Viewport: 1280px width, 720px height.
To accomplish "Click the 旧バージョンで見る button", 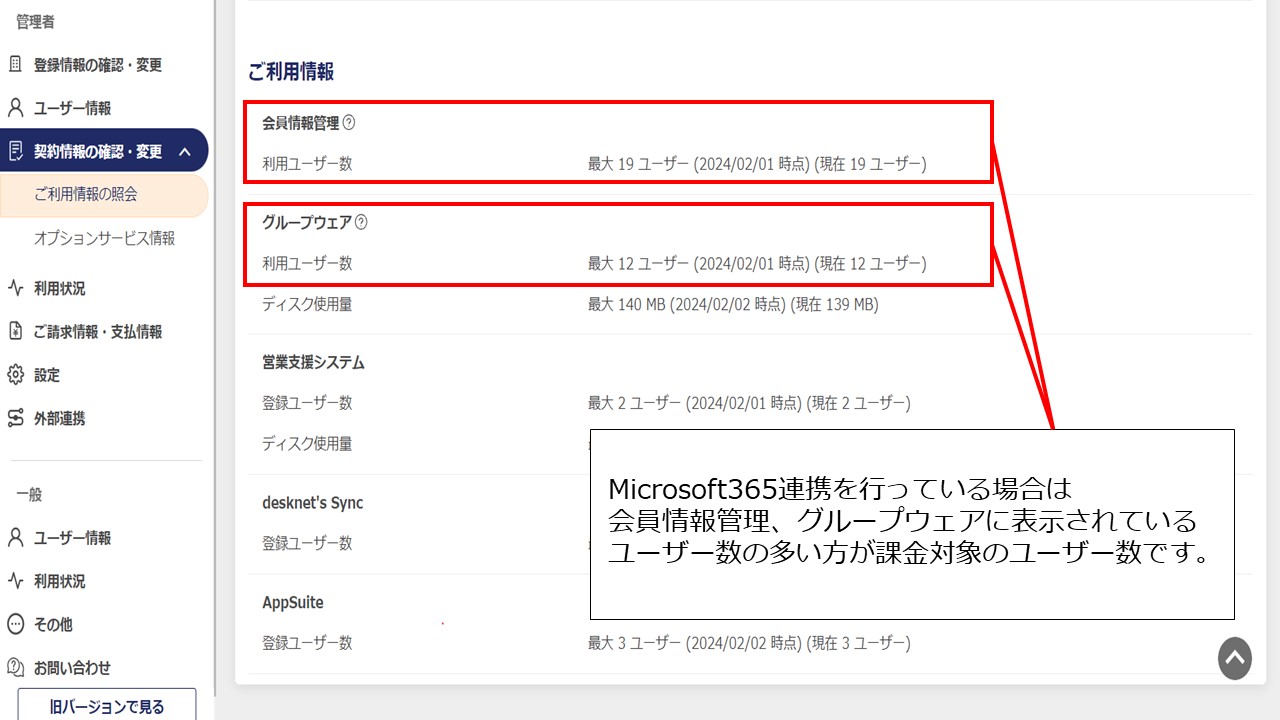I will click(106, 706).
